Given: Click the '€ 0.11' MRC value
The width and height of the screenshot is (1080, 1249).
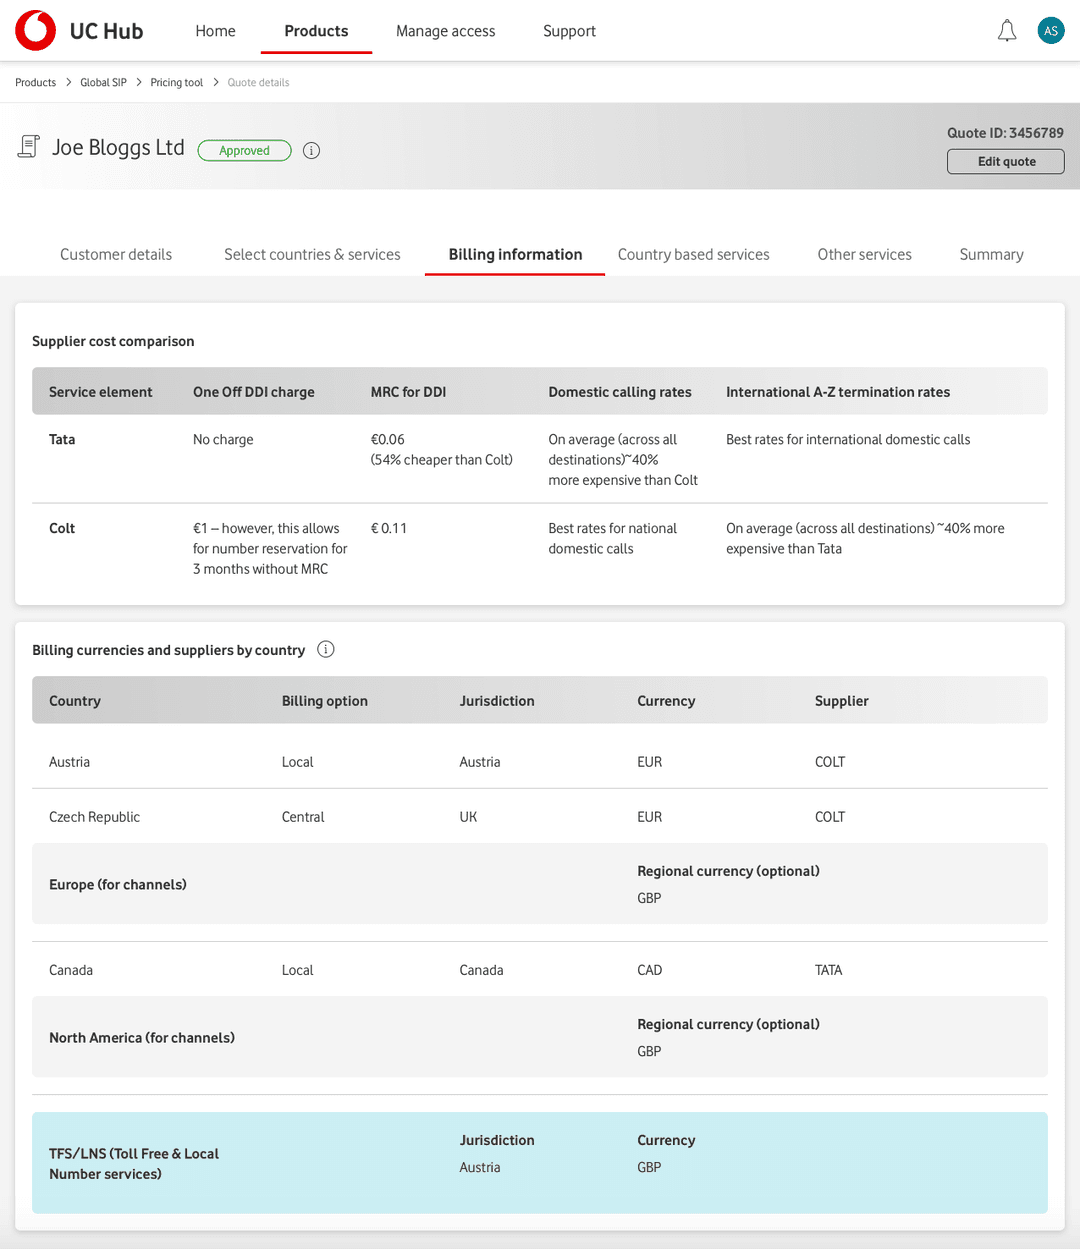Looking at the screenshot, I should point(389,528).
